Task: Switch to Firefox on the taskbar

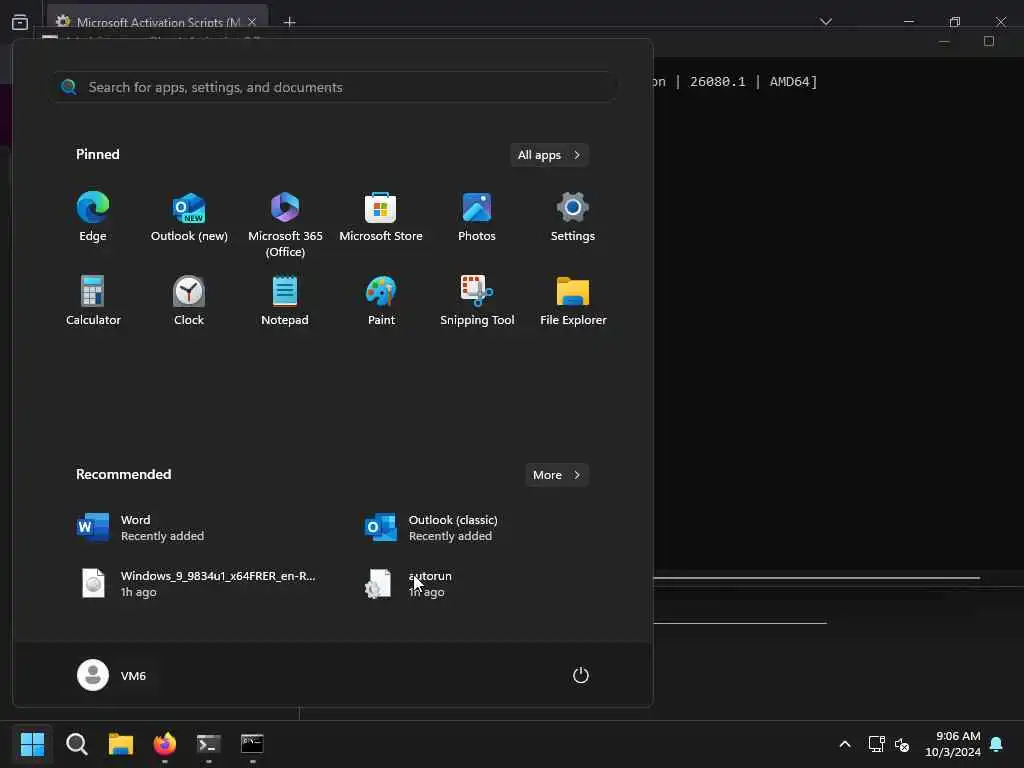Action: click(x=165, y=744)
